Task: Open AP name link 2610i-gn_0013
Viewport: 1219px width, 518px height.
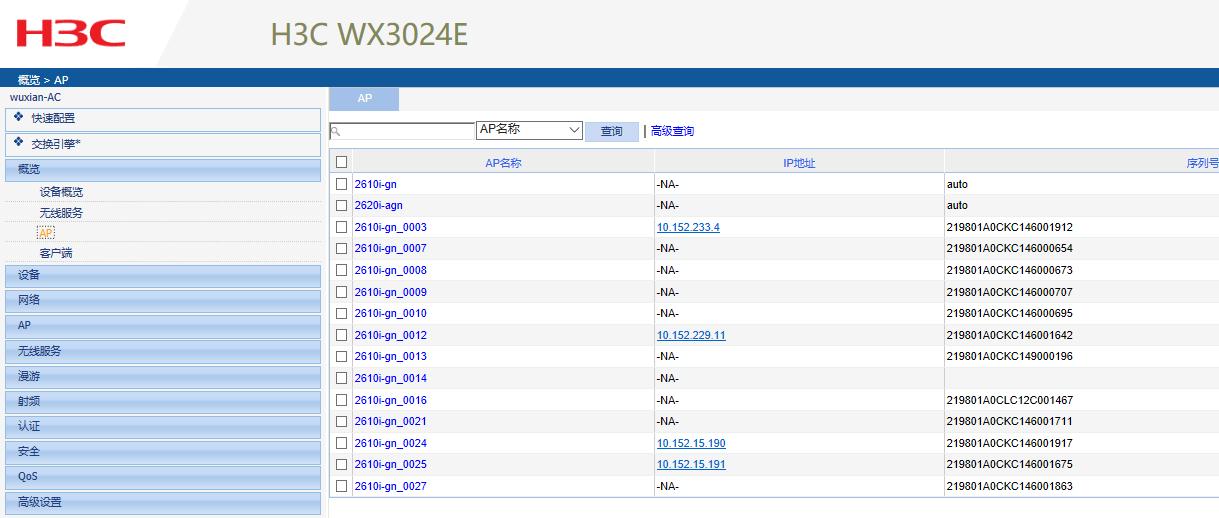Action: pyautogui.click(x=391, y=357)
